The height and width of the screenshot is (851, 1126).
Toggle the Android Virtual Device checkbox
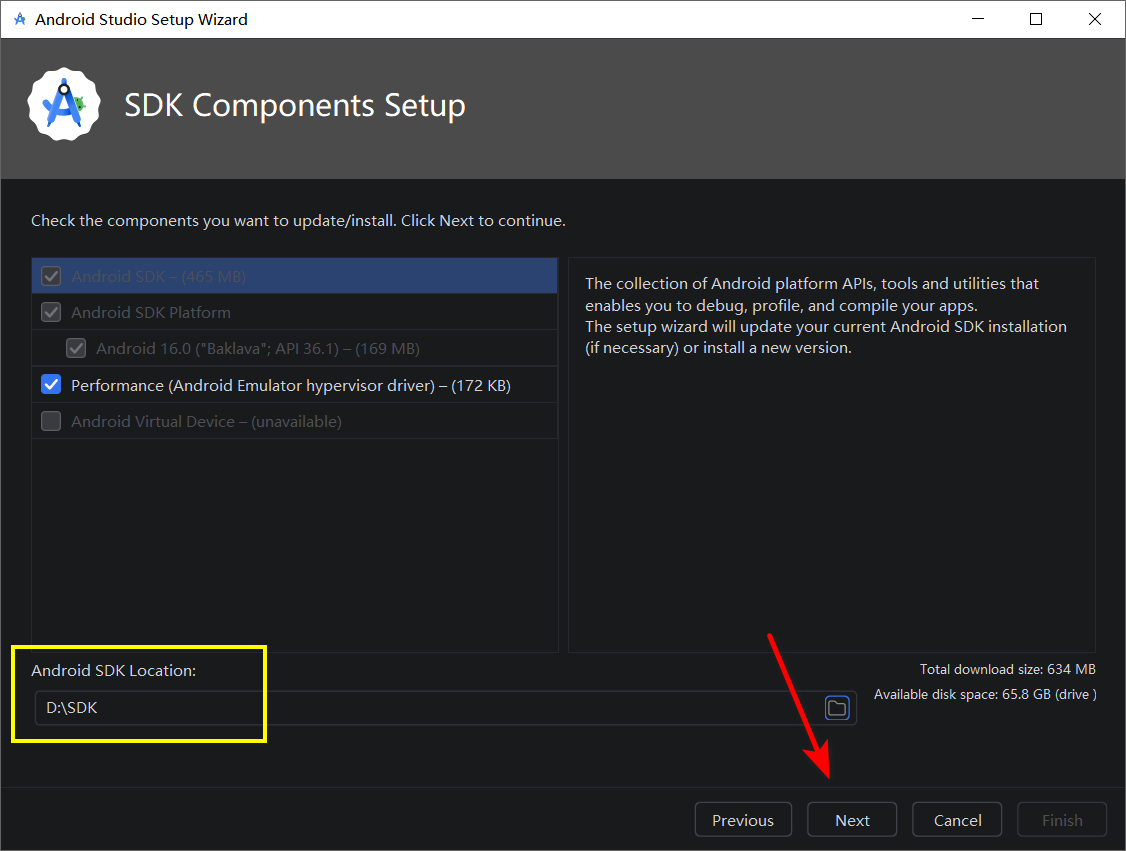click(x=51, y=421)
